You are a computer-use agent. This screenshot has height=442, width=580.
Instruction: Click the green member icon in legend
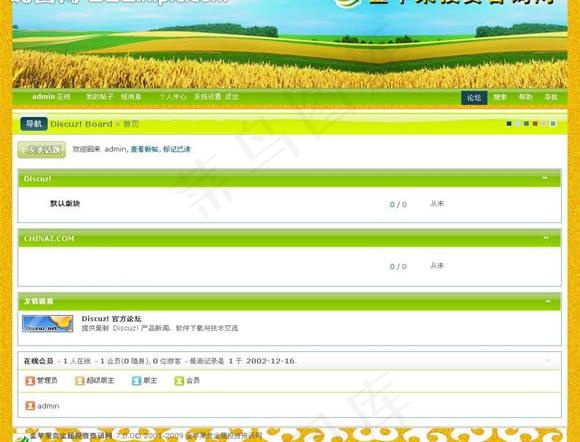179,381
